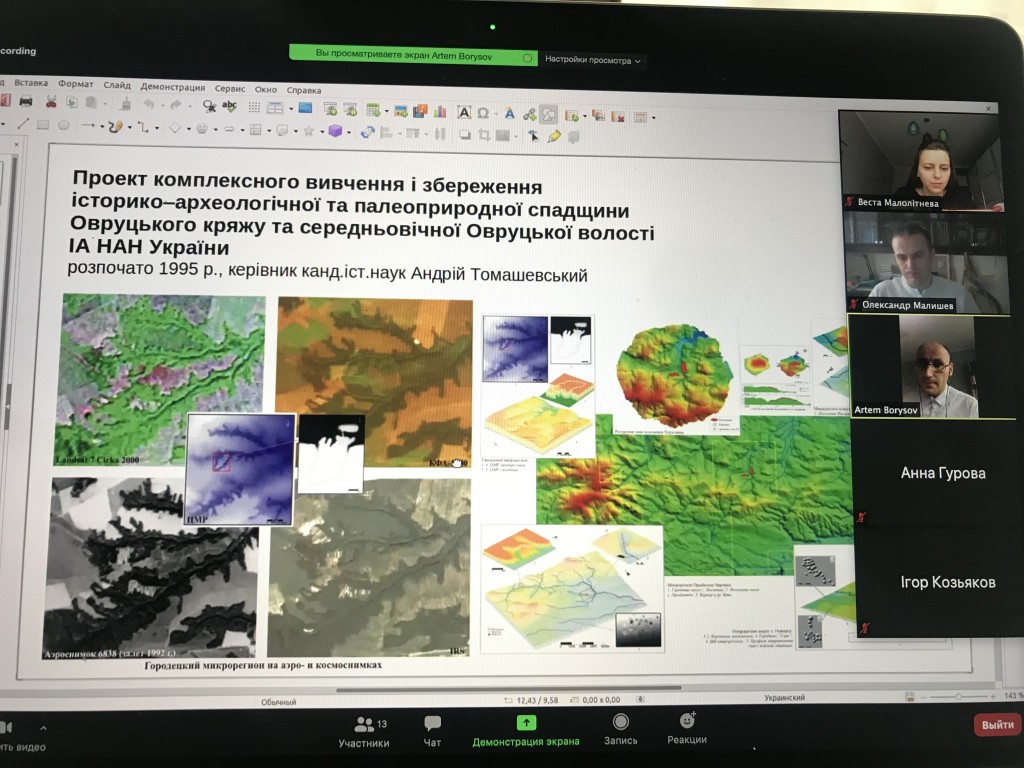Click the Duplicate Slide icon

[598, 116]
